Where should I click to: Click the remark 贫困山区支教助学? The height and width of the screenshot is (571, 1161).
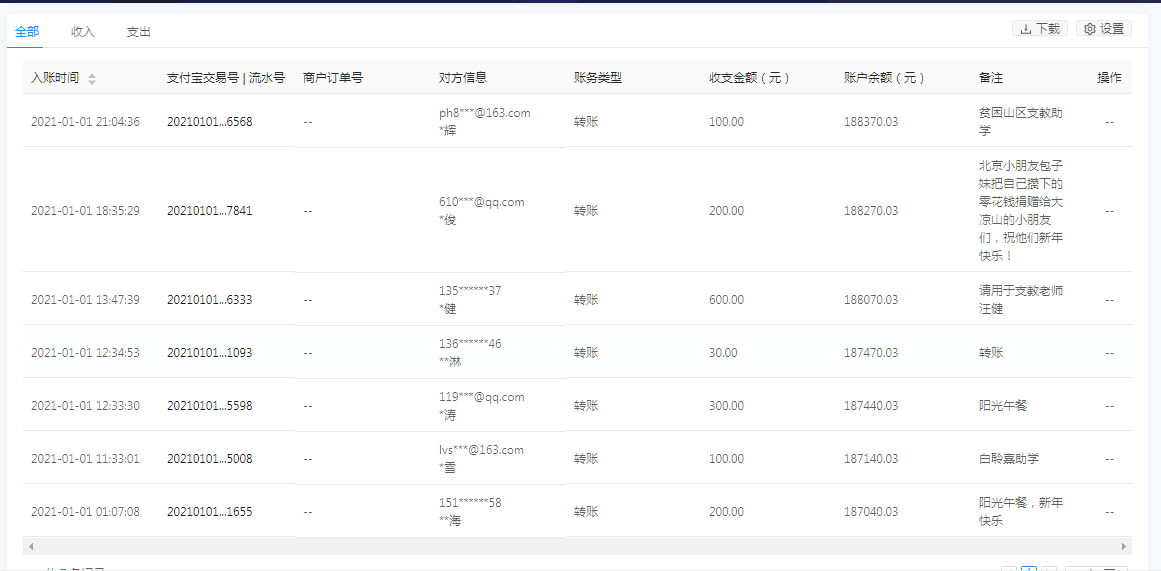1021,121
